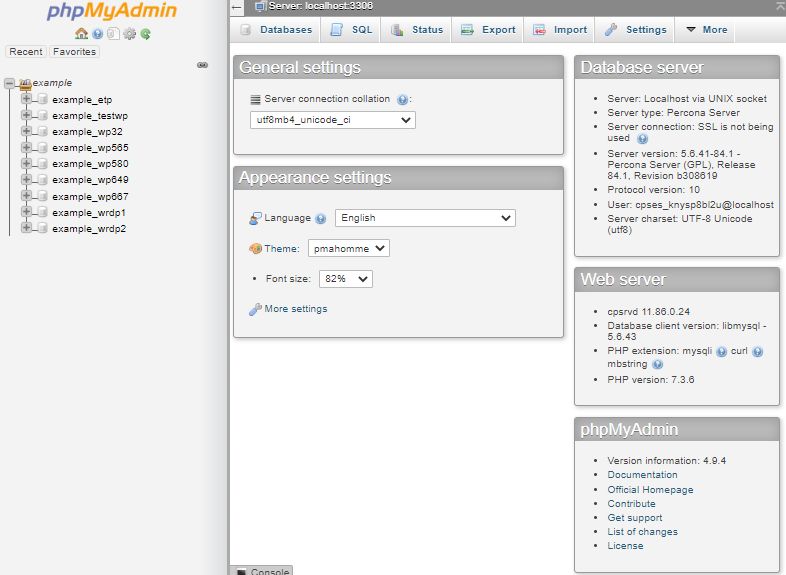This screenshot has height=575, width=786.
Task: Click the example group label
Action: pos(52,83)
